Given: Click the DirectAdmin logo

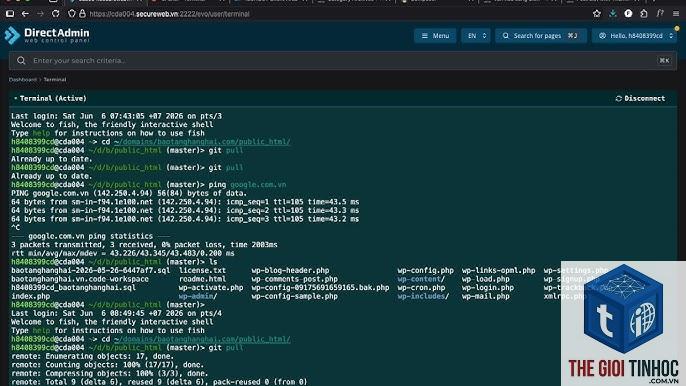Looking at the screenshot, I should pos(47,35).
